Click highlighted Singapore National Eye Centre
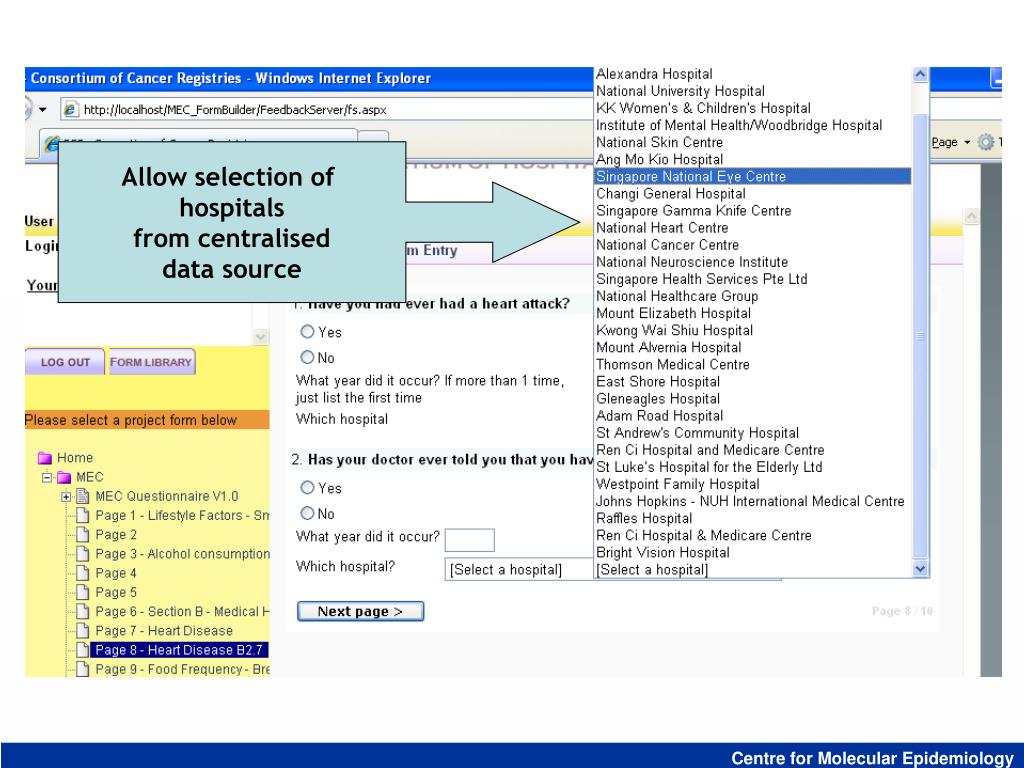The image size is (1024, 768). tap(753, 176)
